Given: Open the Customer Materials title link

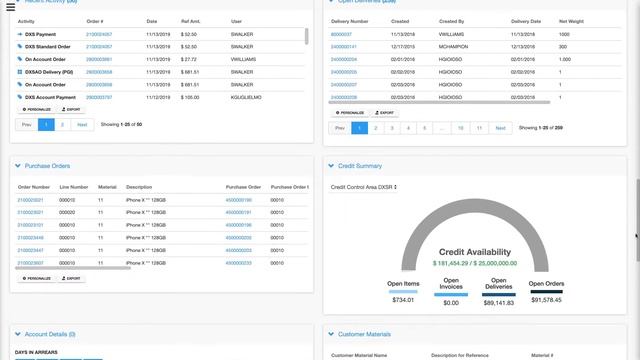Looking at the screenshot, I should pyautogui.click(x=364, y=334).
